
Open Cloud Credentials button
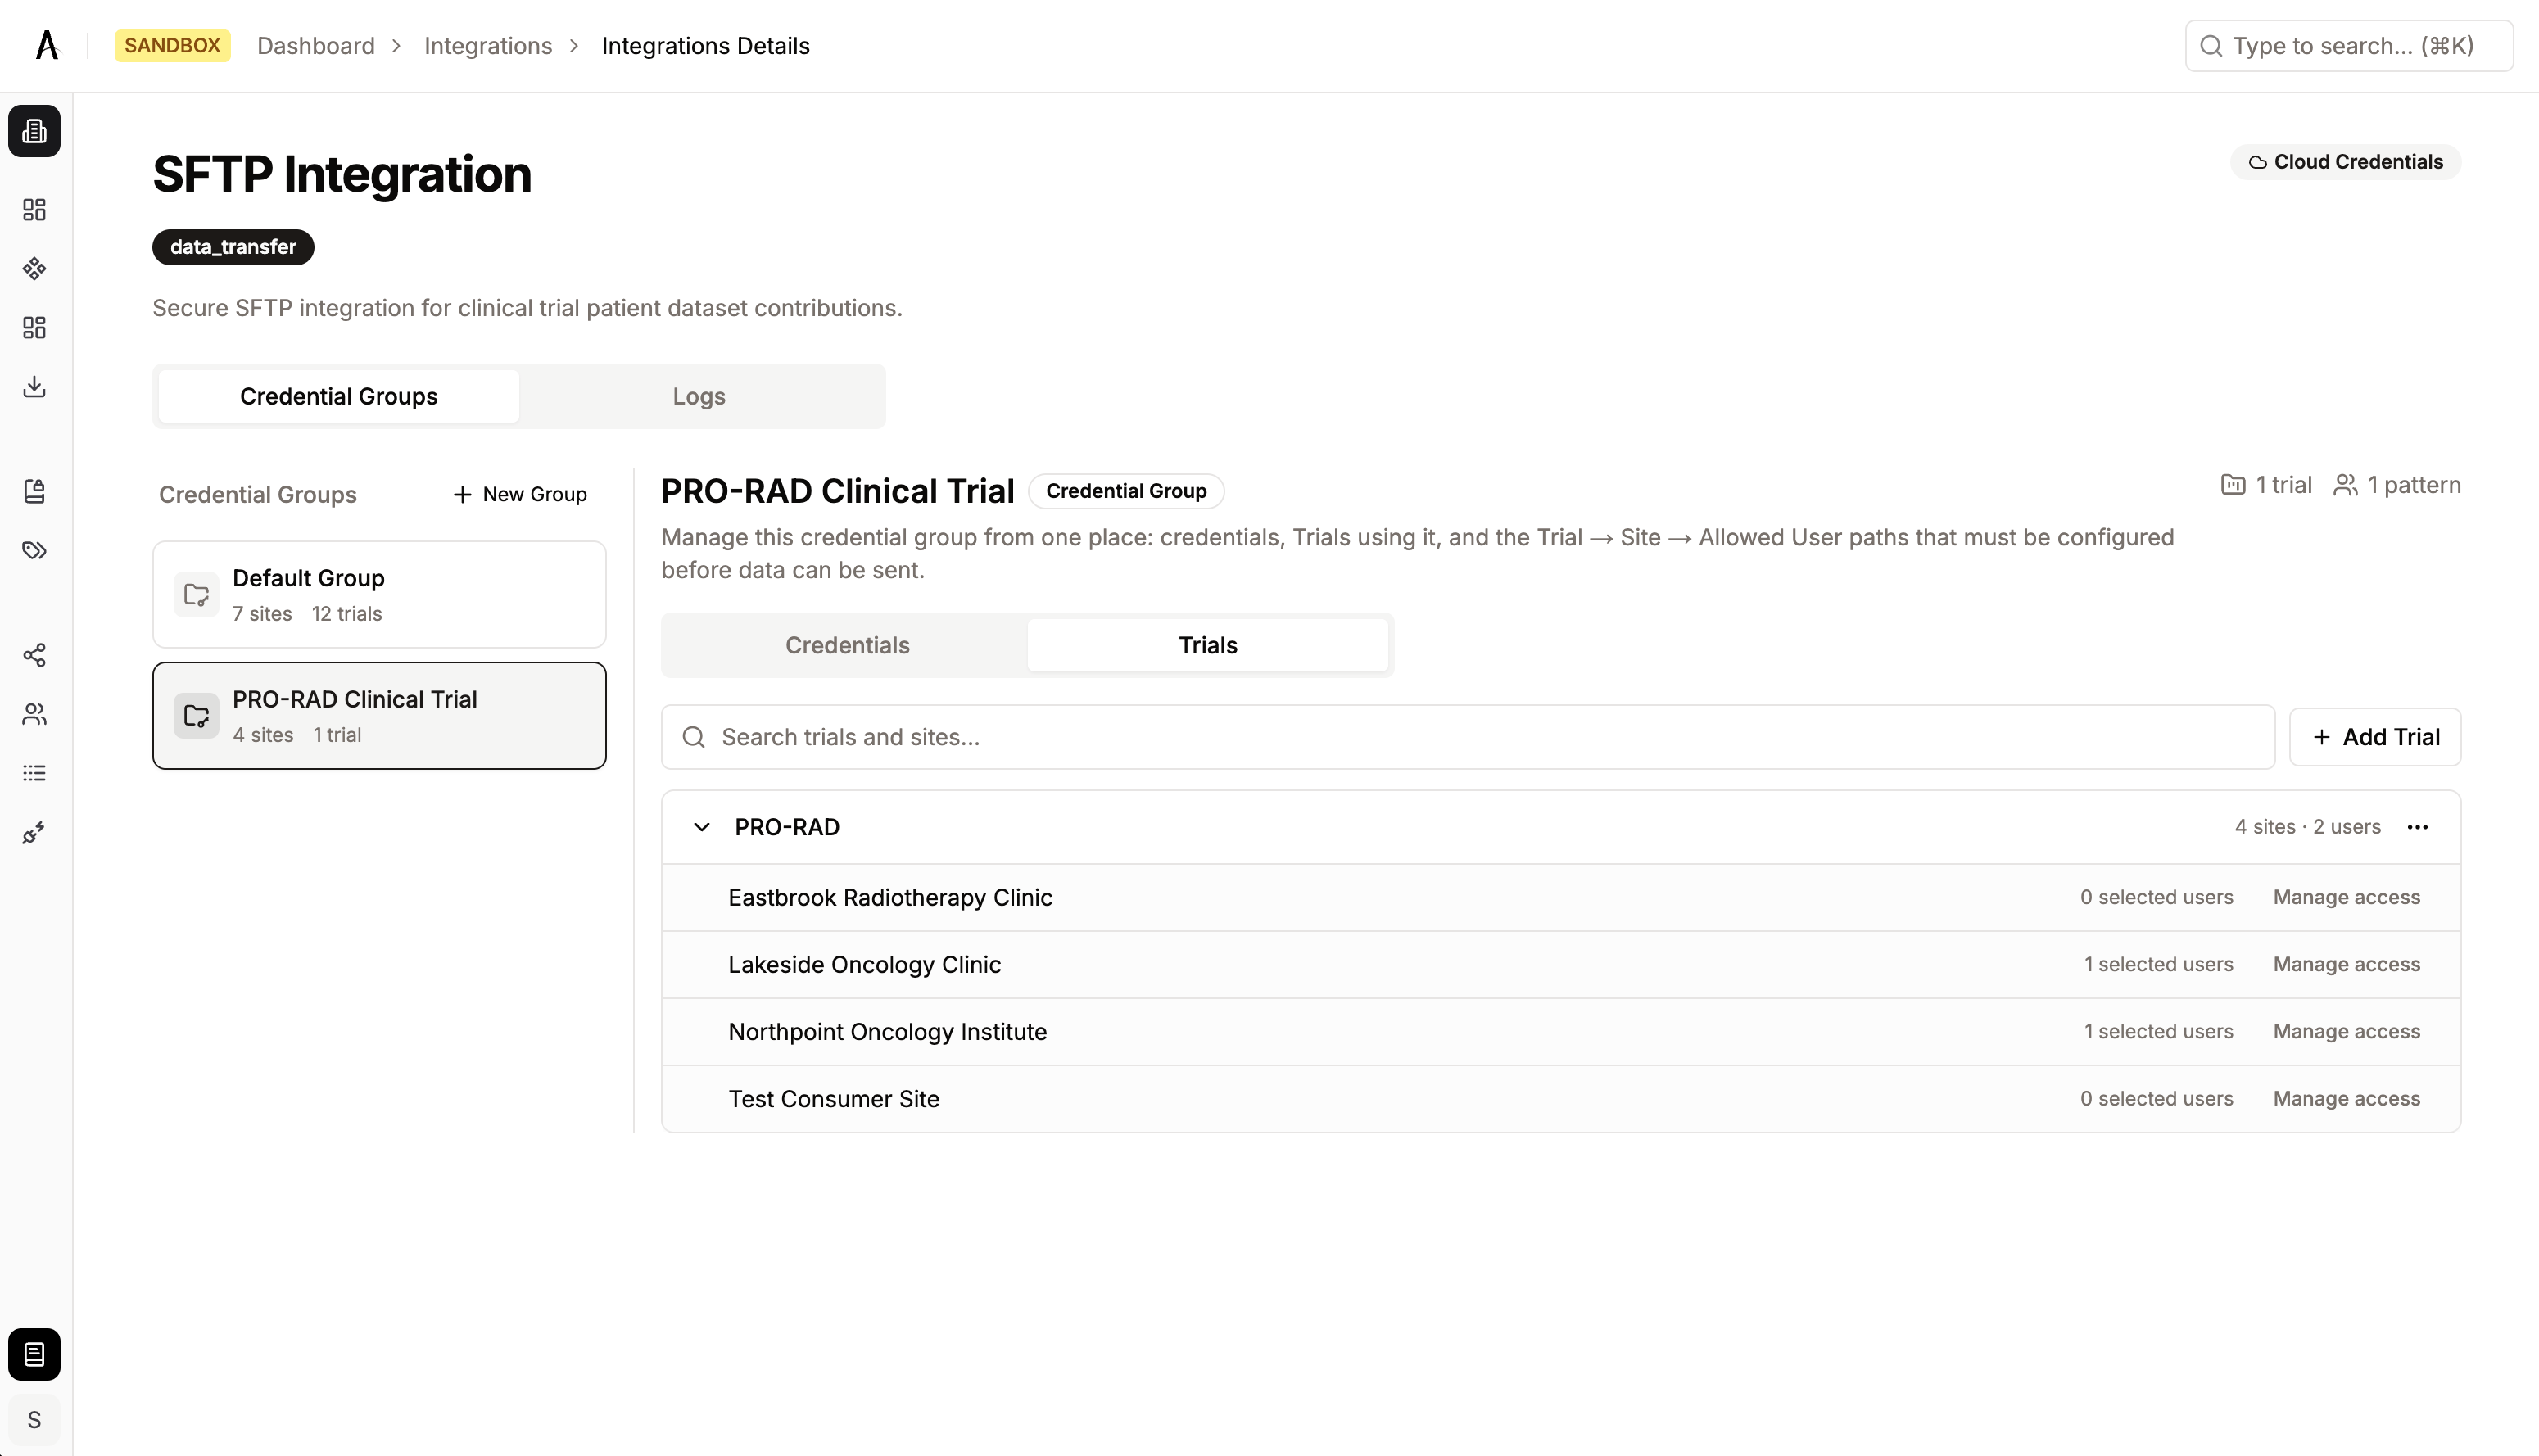(2345, 162)
